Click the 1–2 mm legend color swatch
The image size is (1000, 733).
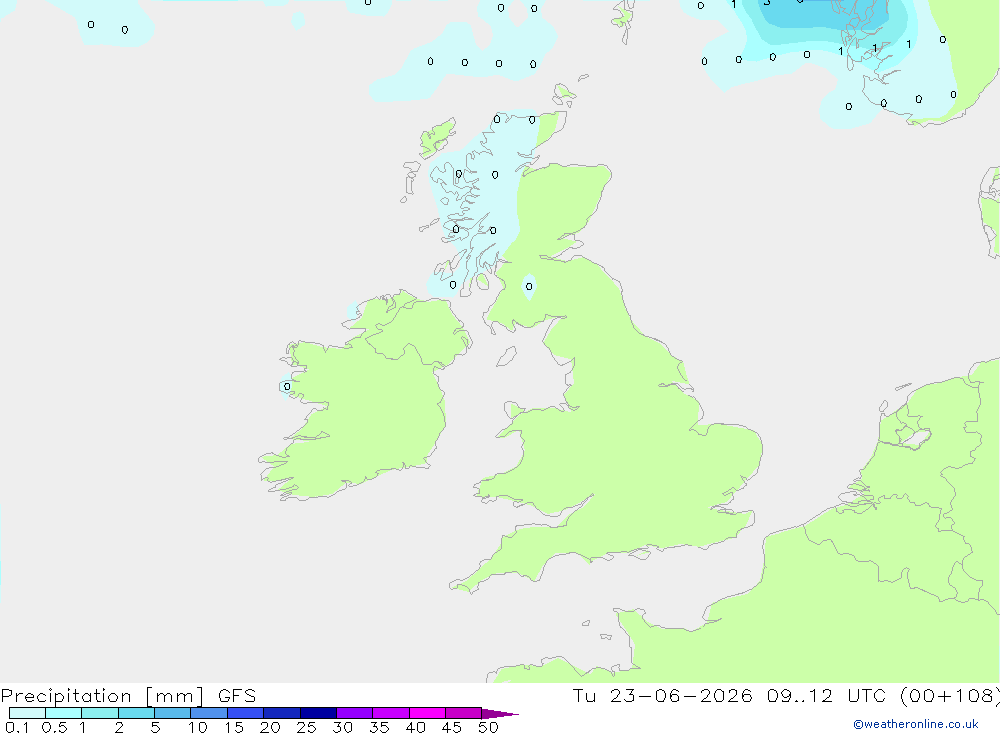(100, 713)
